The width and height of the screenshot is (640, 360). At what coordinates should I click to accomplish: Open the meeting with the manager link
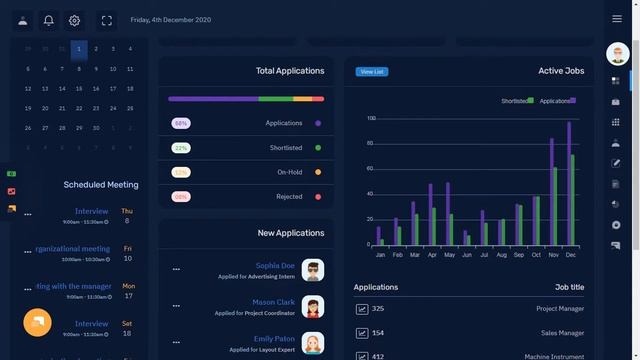(x=73, y=286)
